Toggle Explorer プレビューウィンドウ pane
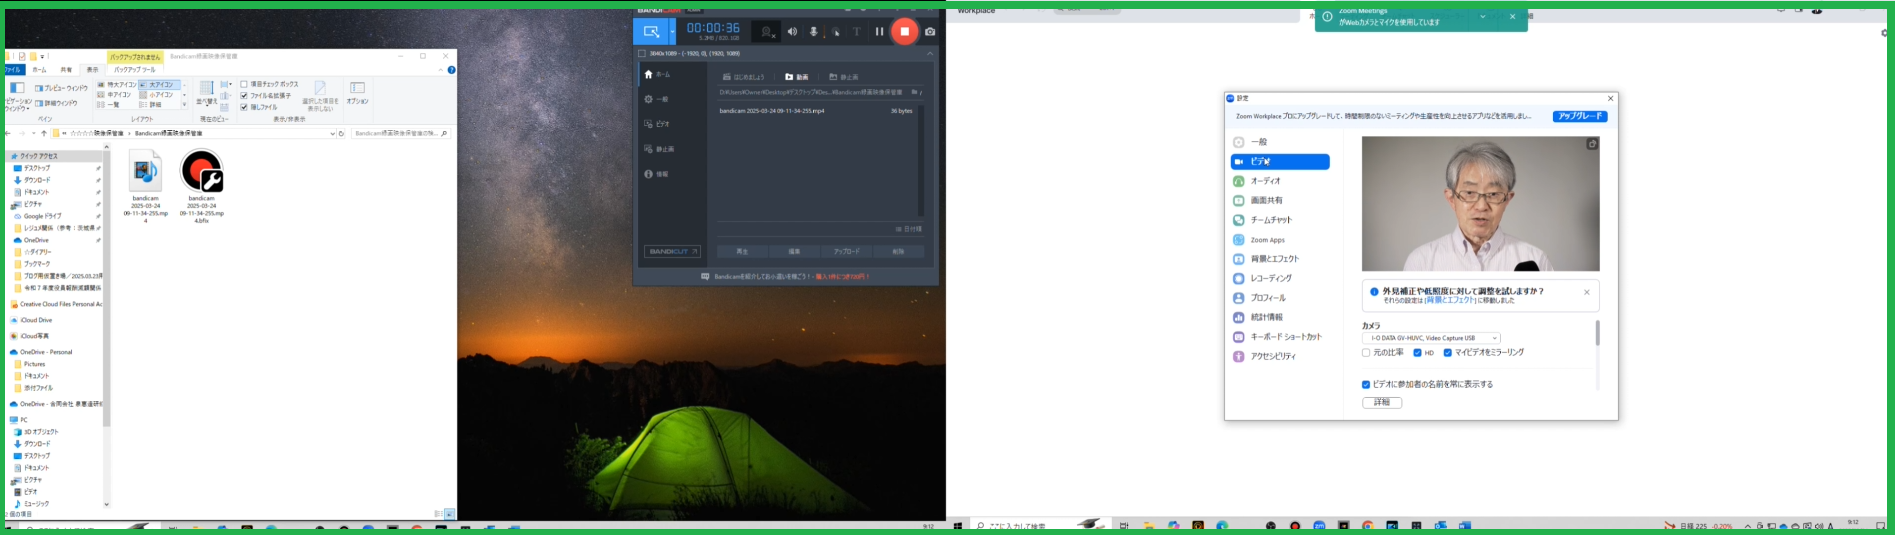 (61, 88)
